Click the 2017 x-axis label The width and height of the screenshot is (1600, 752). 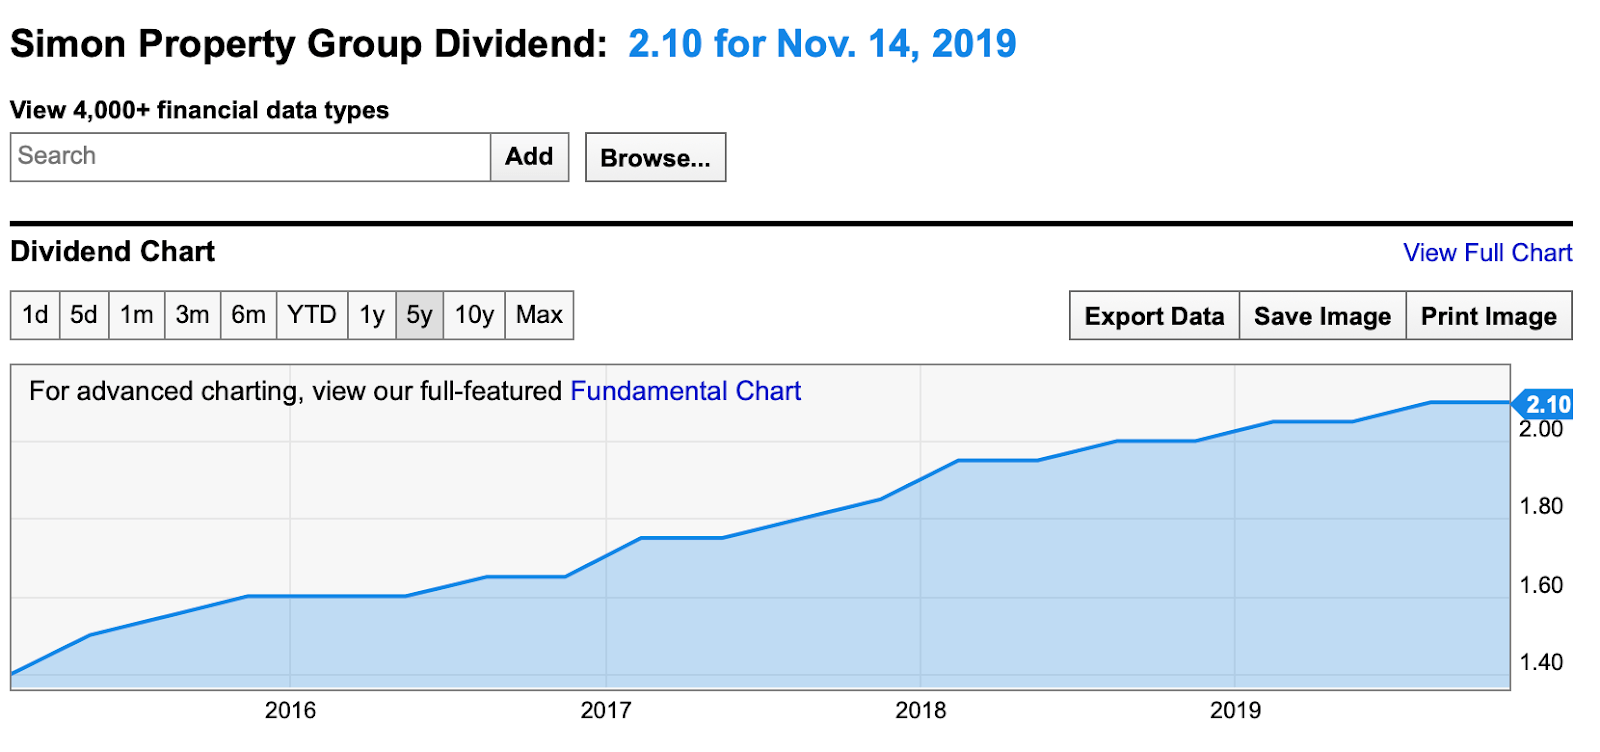click(606, 711)
